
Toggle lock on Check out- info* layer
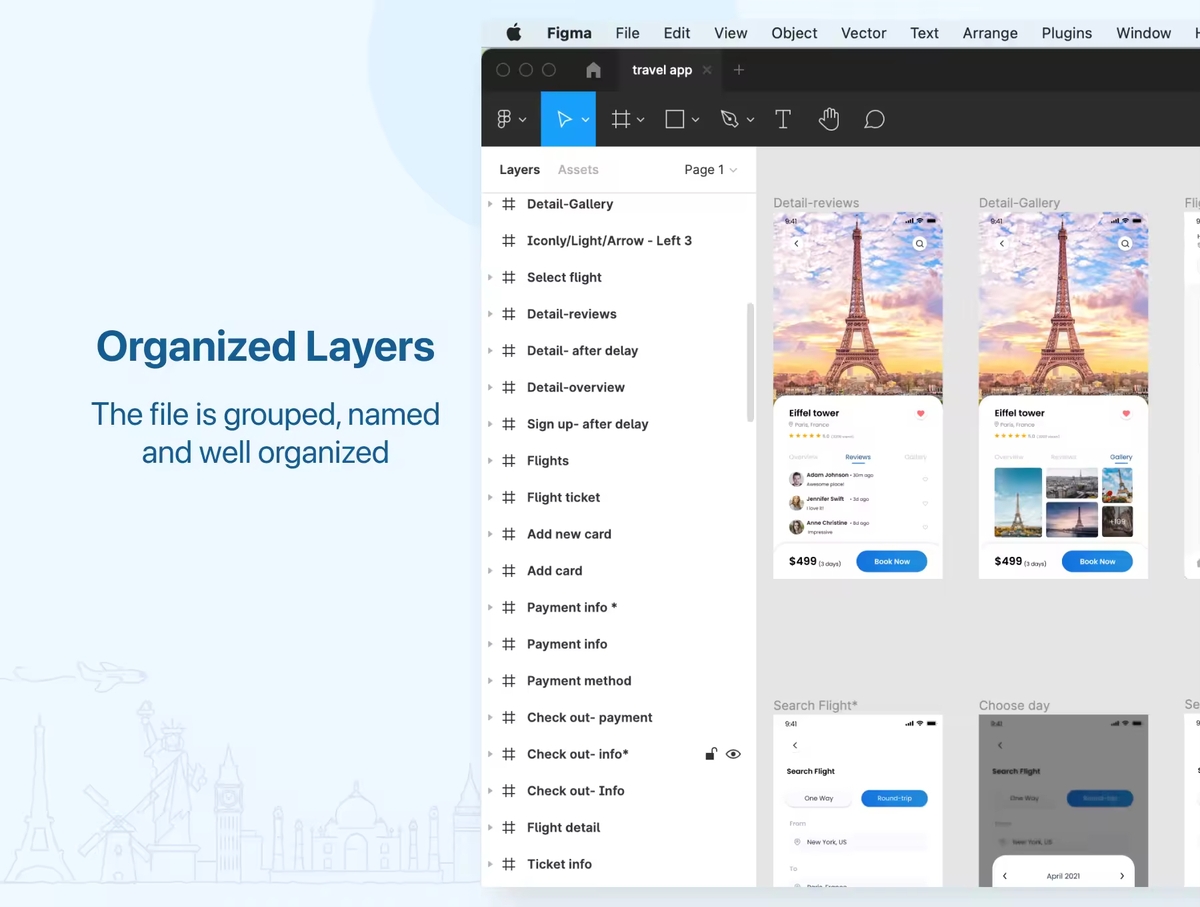tap(710, 754)
